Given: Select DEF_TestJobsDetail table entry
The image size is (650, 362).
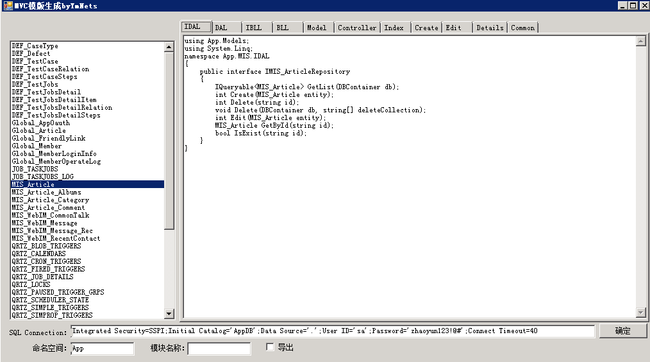Looking at the screenshot, I should [x=87, y=92].
